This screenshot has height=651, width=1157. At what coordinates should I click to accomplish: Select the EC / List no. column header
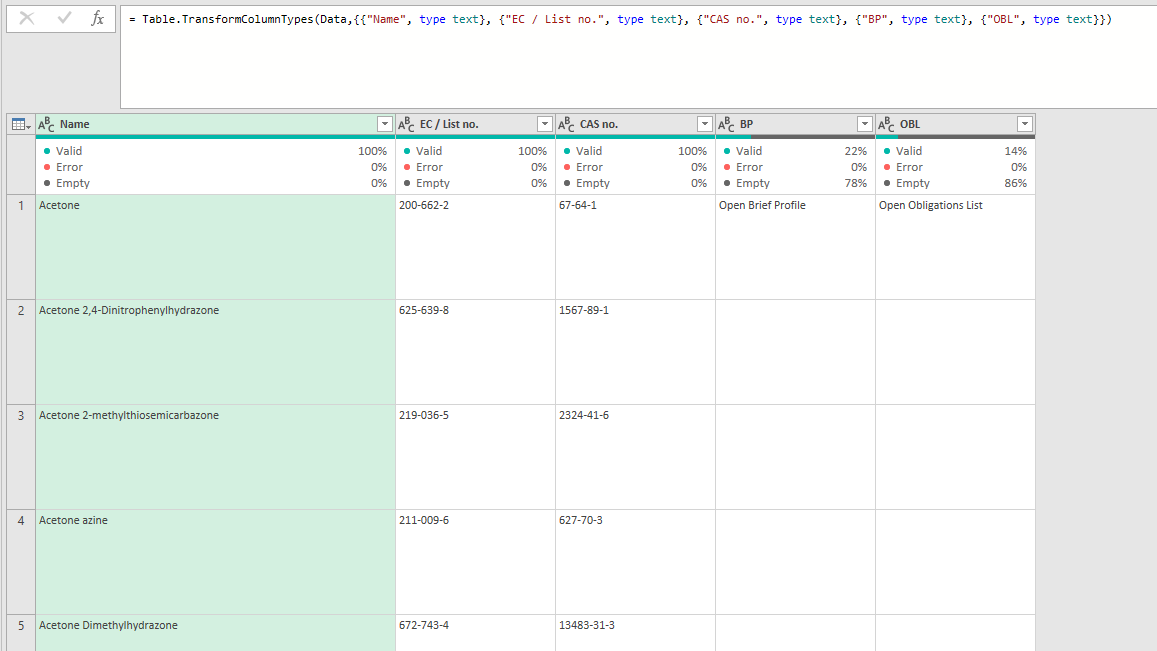(x=475, y=124)
